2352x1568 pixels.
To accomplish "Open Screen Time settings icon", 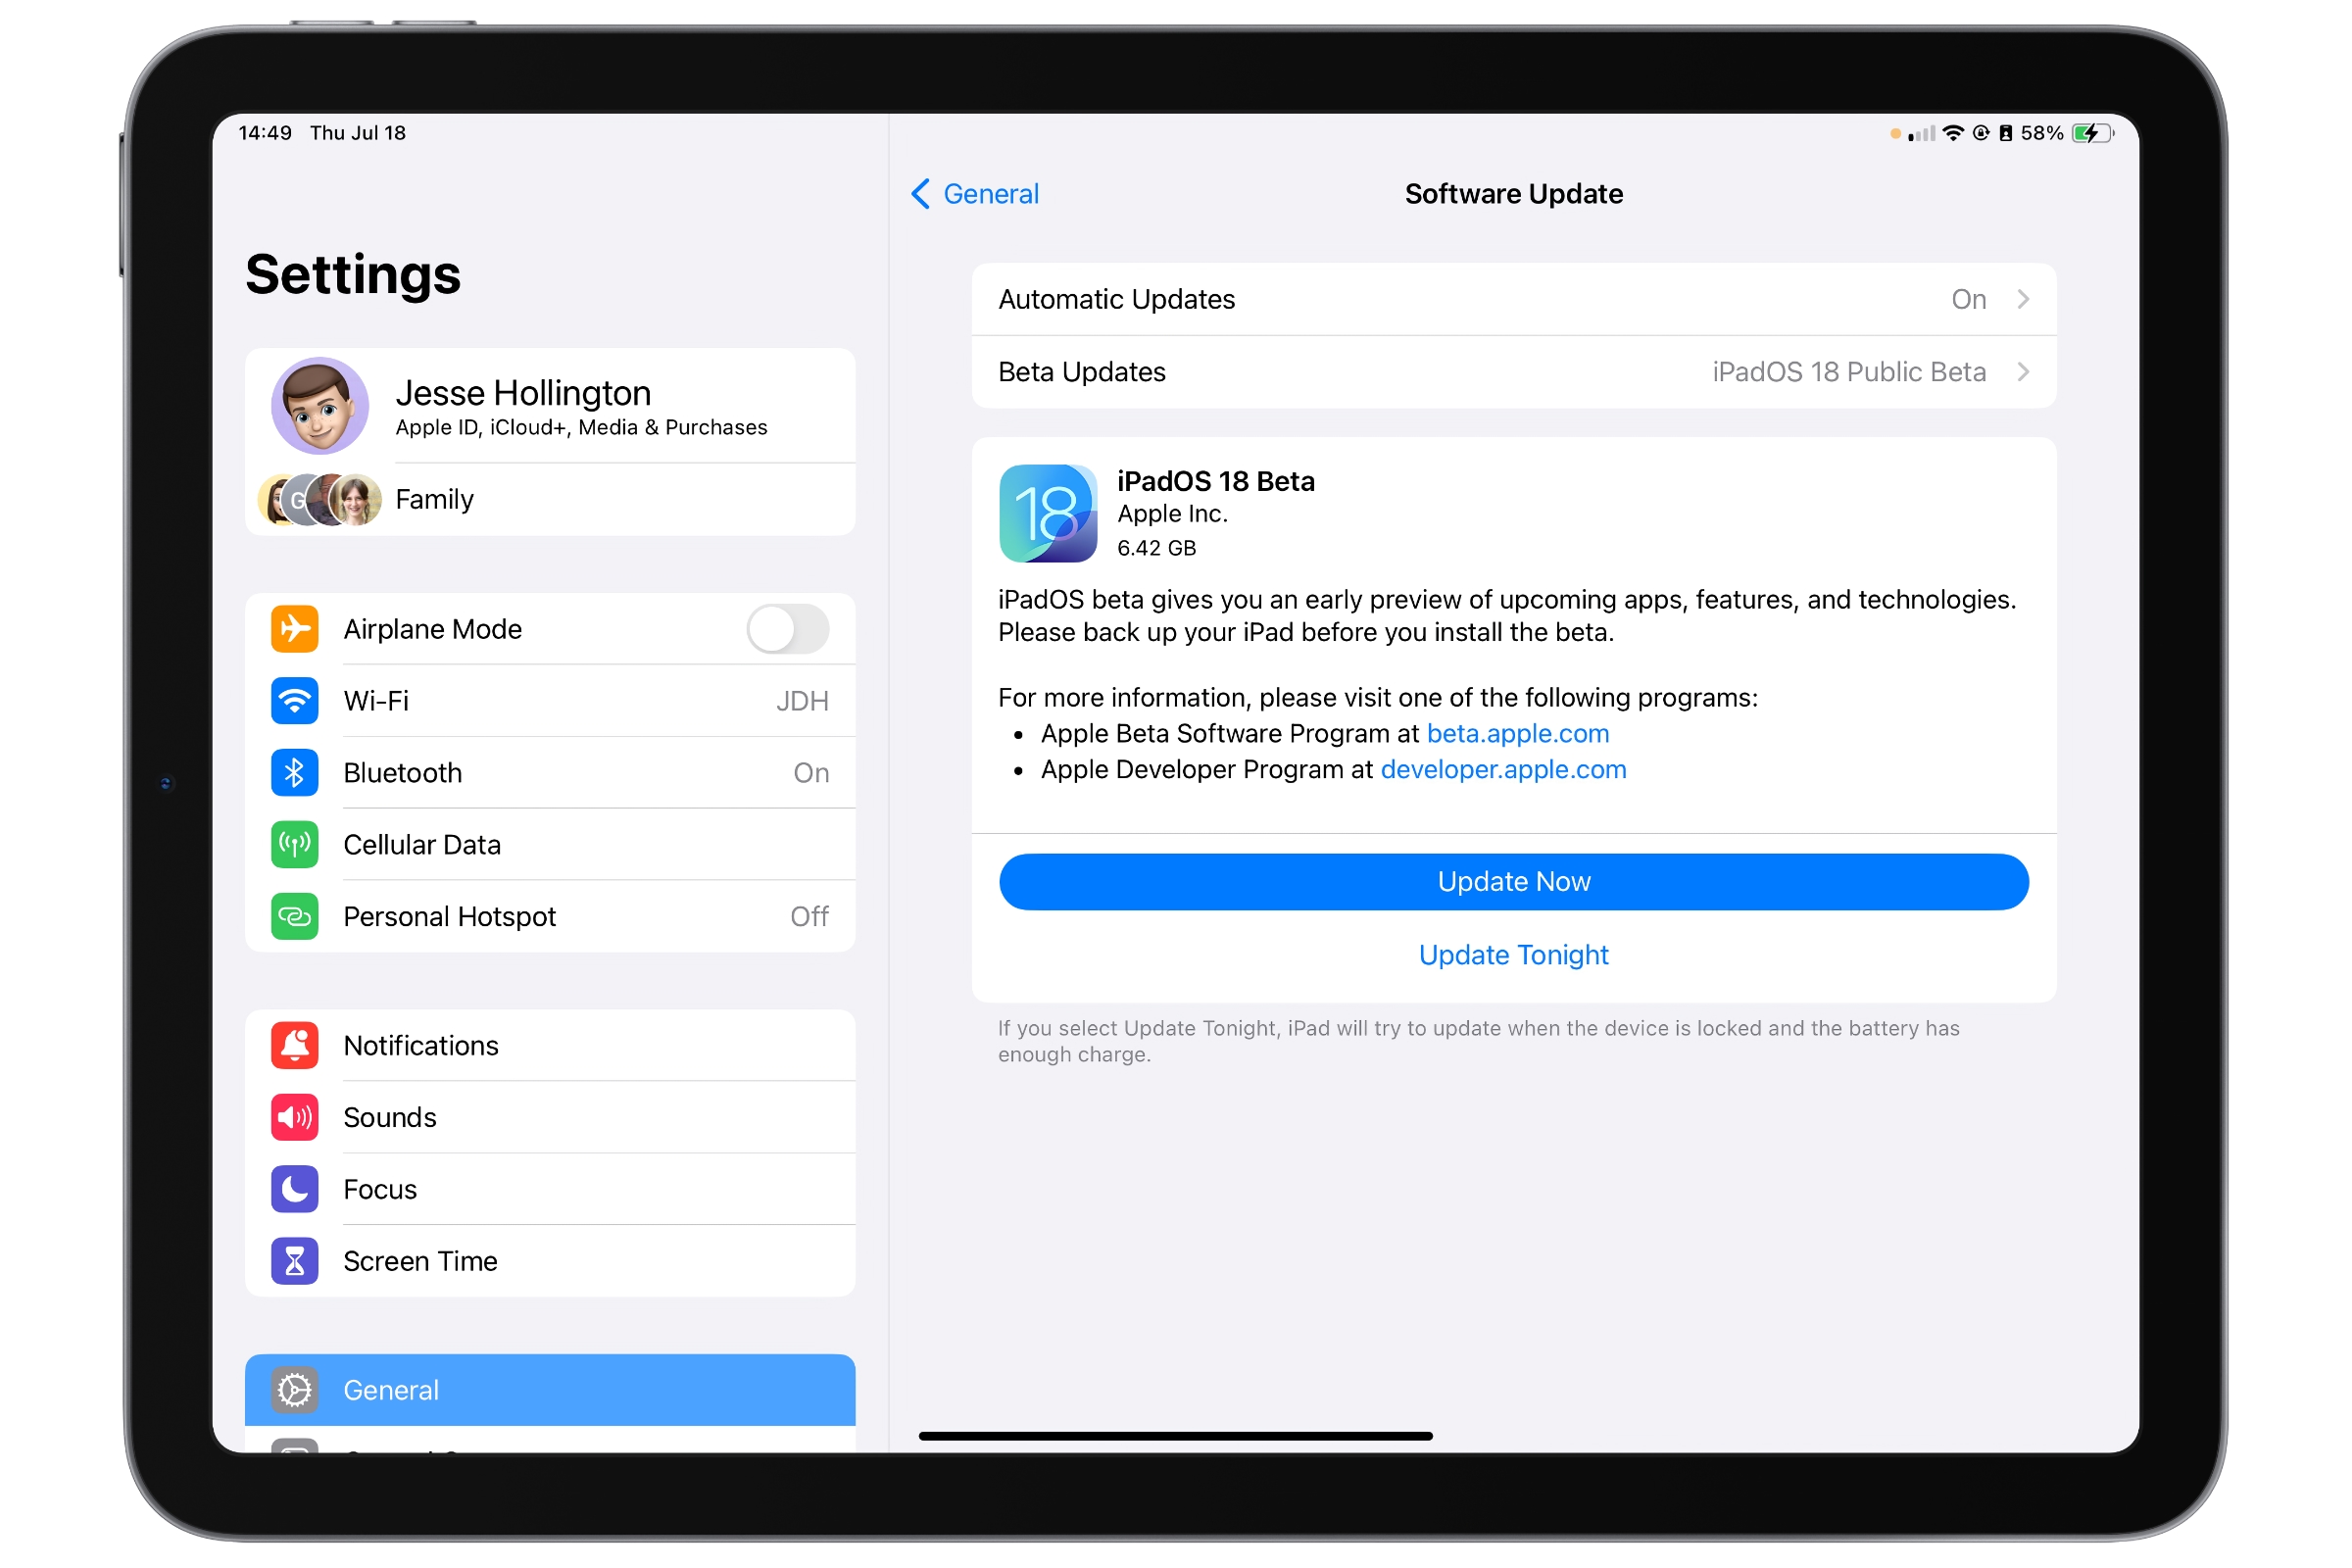I will (x=292, y=1263).
